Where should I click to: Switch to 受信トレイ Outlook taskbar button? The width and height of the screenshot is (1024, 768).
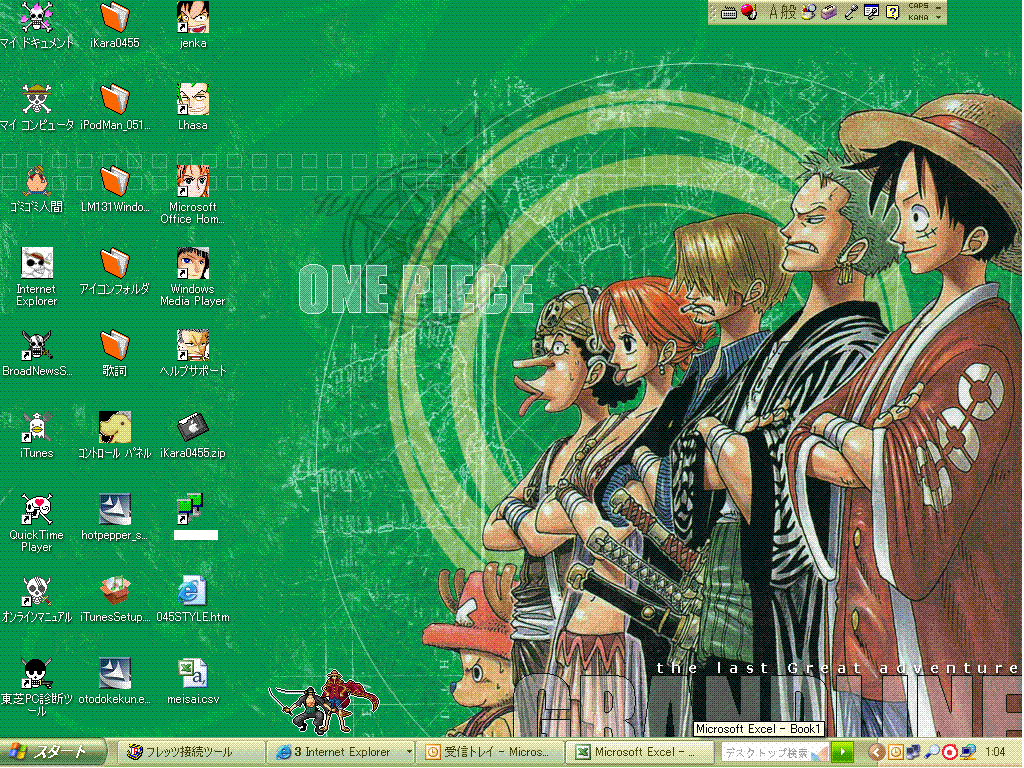point(490,752)
